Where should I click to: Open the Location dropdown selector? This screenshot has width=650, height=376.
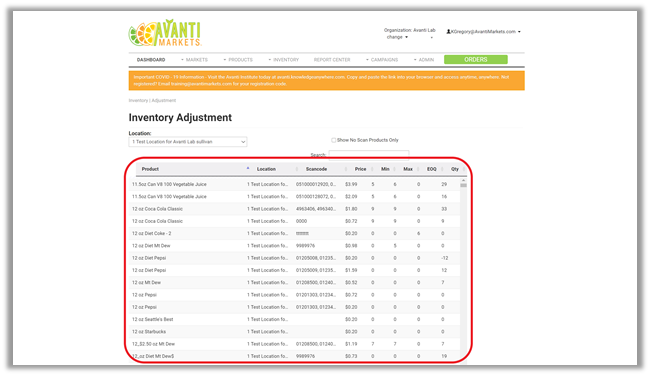pyautogui.click(x=188, y=142)
